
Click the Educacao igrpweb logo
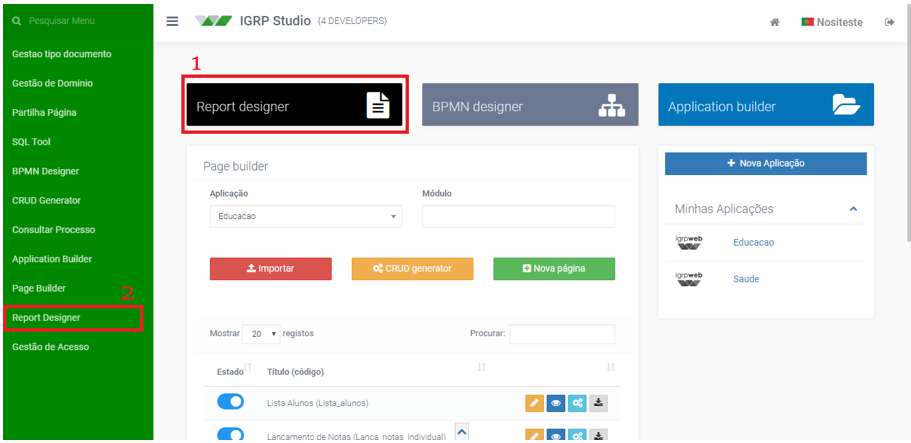(688, 242)
